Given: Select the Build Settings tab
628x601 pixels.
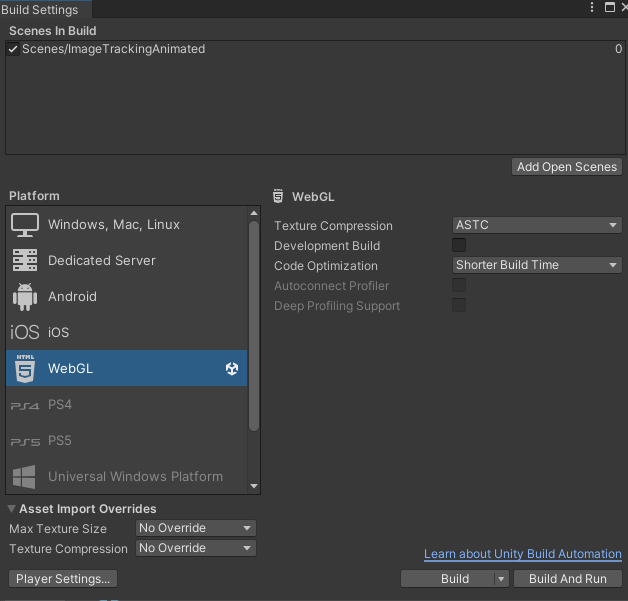Looking at the screenshot, I should 40,9.
